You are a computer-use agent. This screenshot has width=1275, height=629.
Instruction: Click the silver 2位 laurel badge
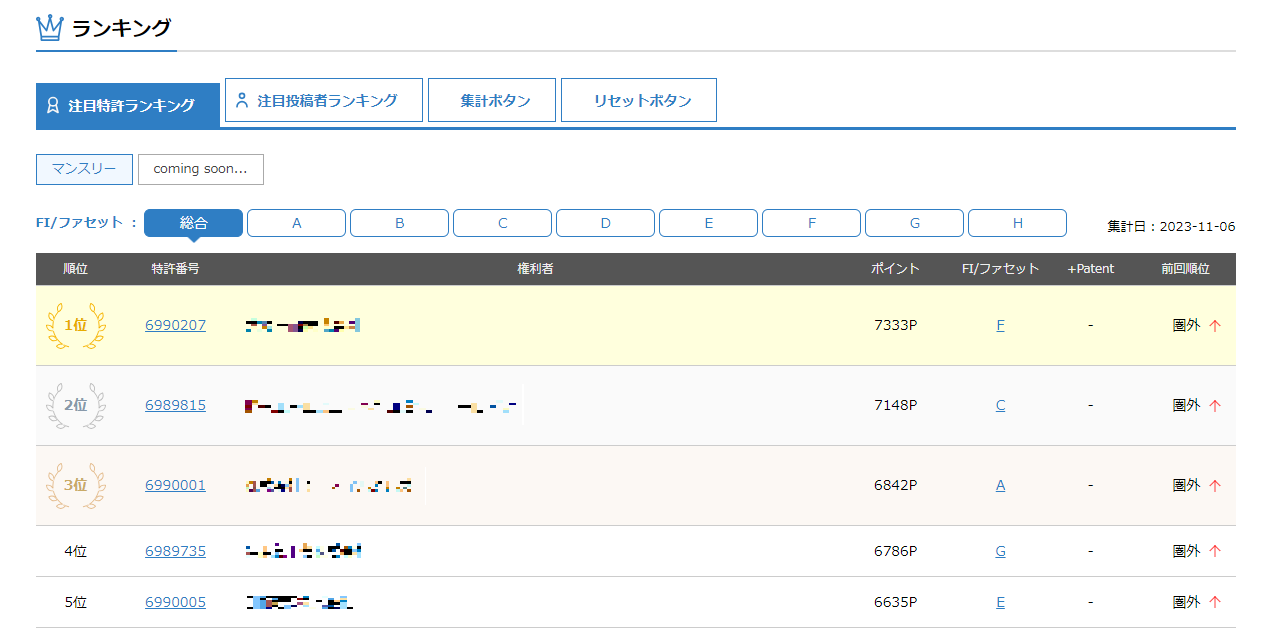(x=76, y=405)
